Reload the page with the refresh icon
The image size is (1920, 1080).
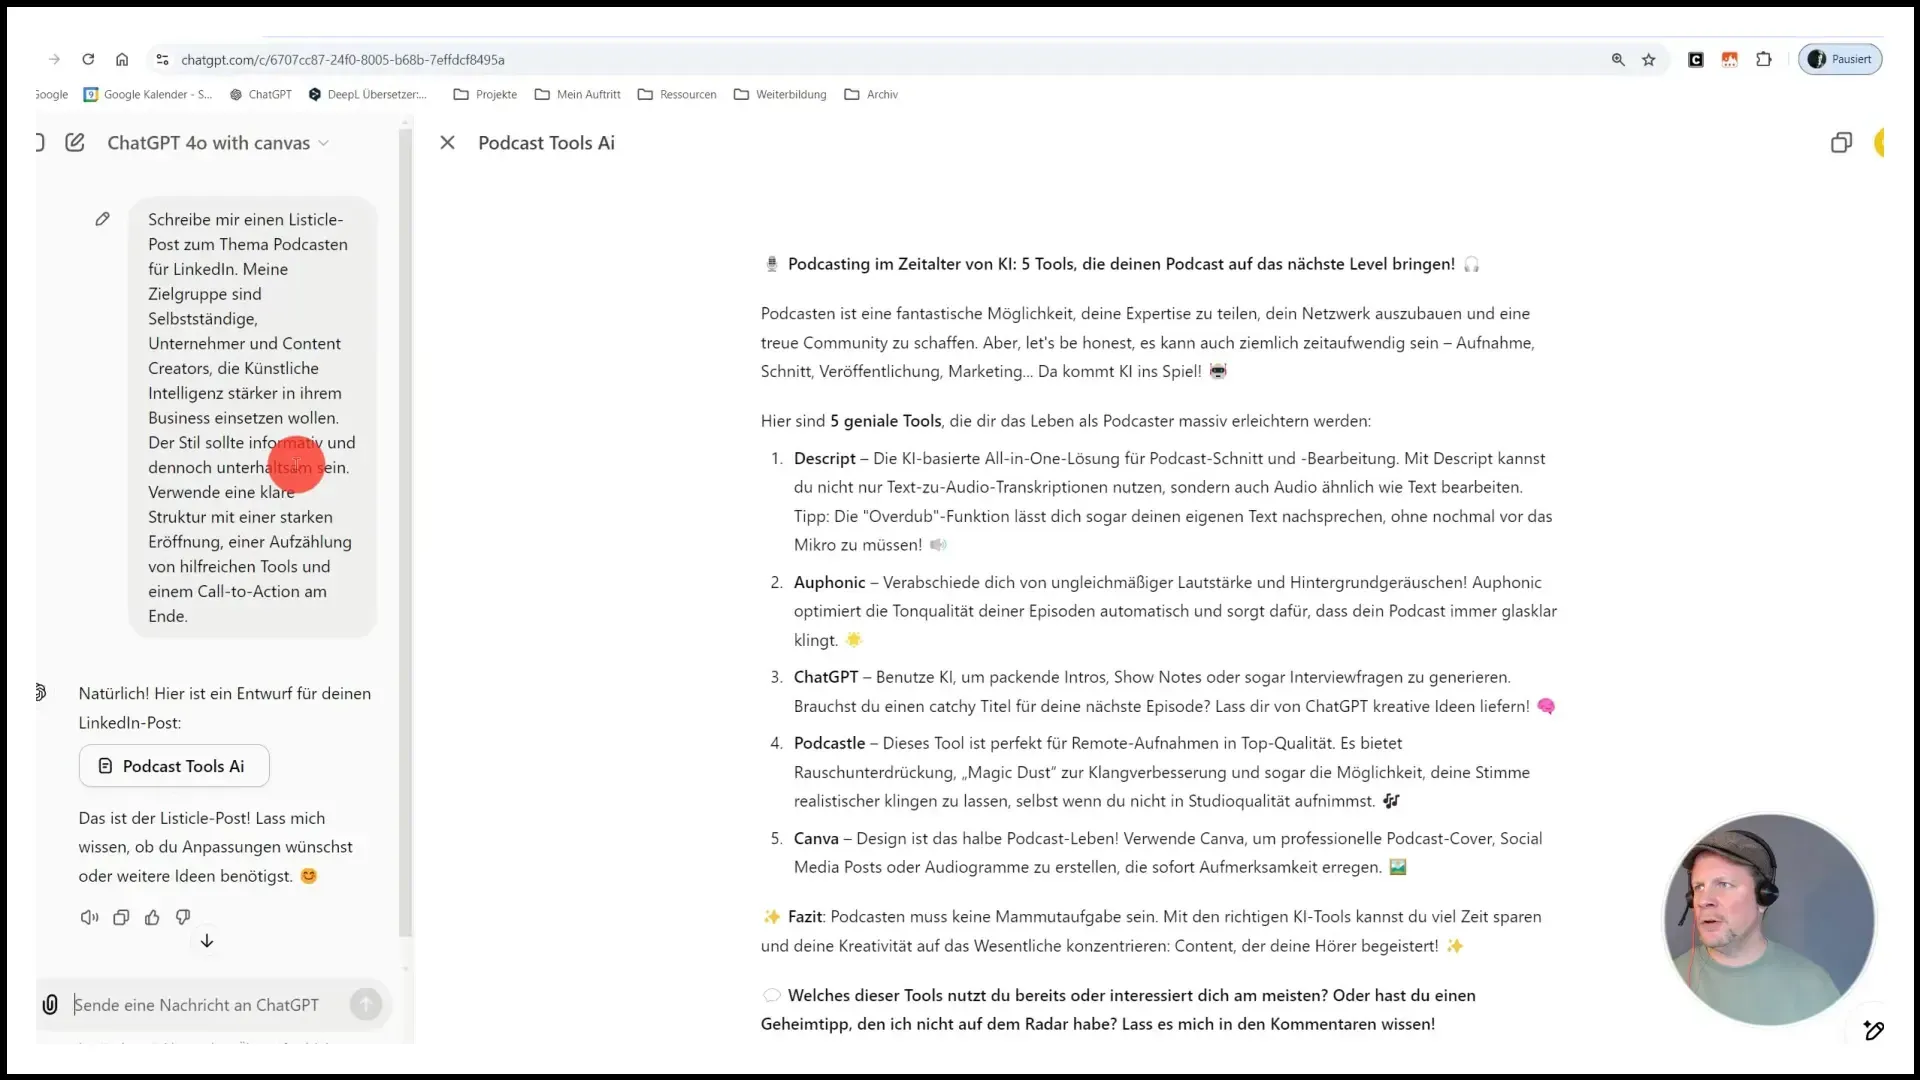coord(88,59)
